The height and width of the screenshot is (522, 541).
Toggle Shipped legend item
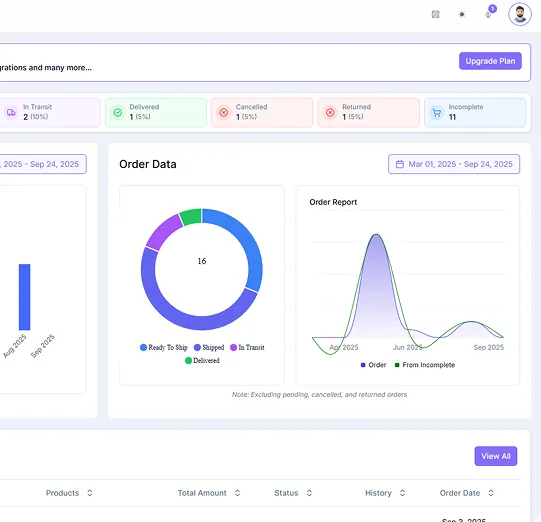209,347
